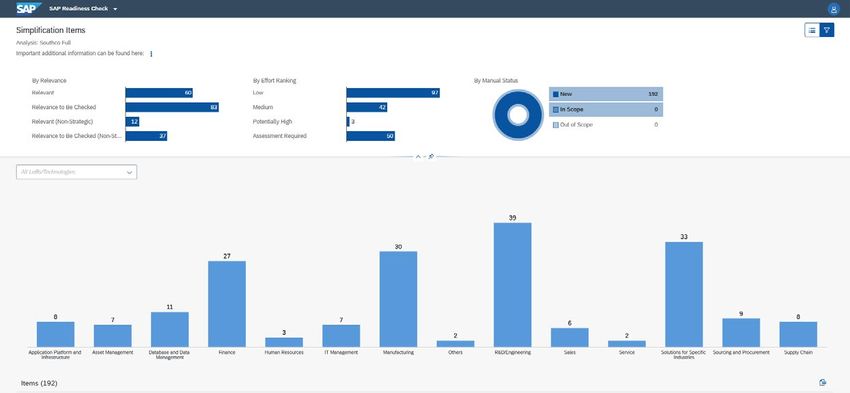The image size is (850, 393).
Task: Select the Human Resources column showing 3
Action: coord(284,342)
